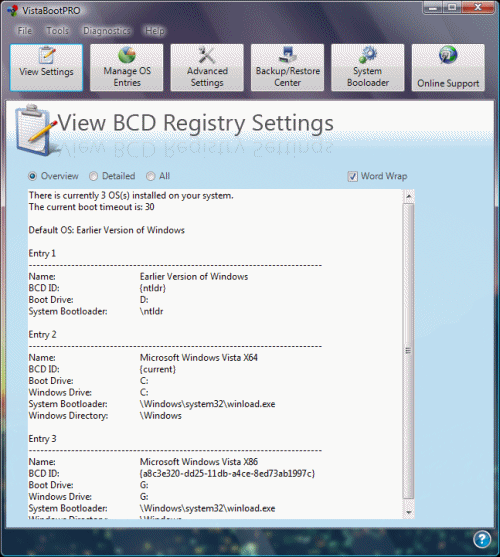Click the scrollbar up arrow
The width and height of the screenshot is (500, 557).
[408, 196]
